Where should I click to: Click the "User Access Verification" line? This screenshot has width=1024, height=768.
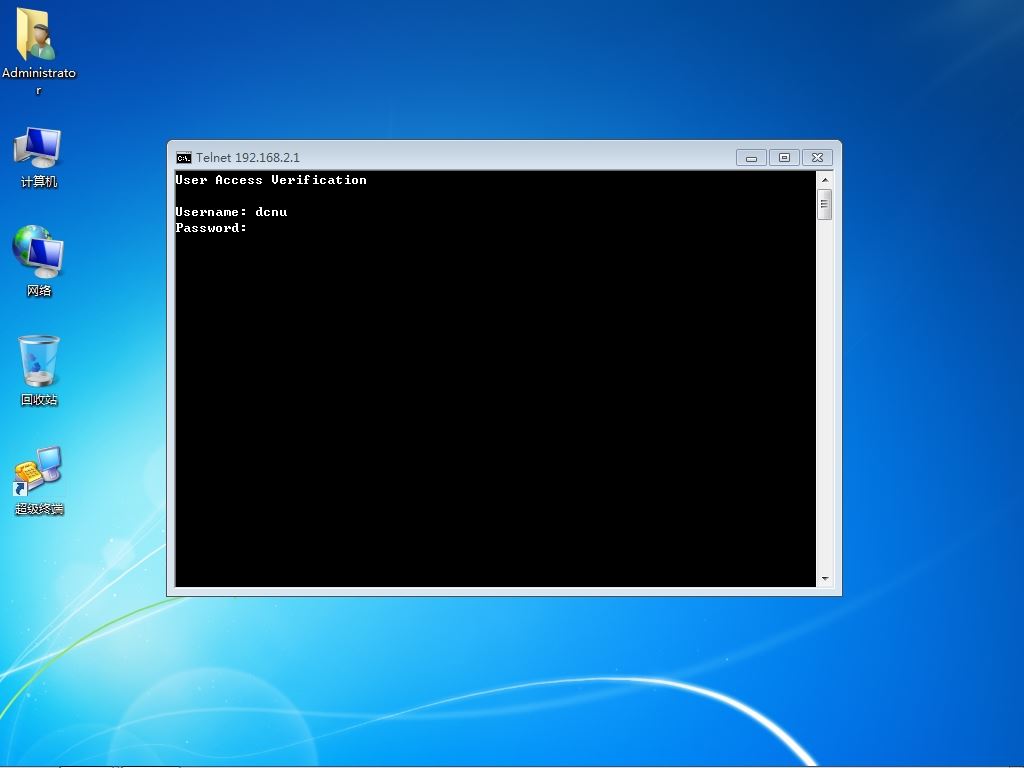[x=271, y=180]
